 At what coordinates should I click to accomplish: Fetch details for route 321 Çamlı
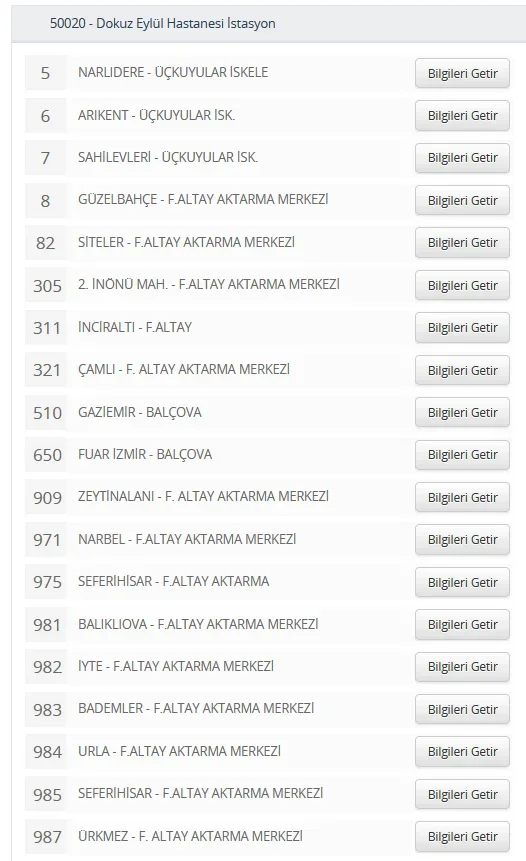[462, 371]
